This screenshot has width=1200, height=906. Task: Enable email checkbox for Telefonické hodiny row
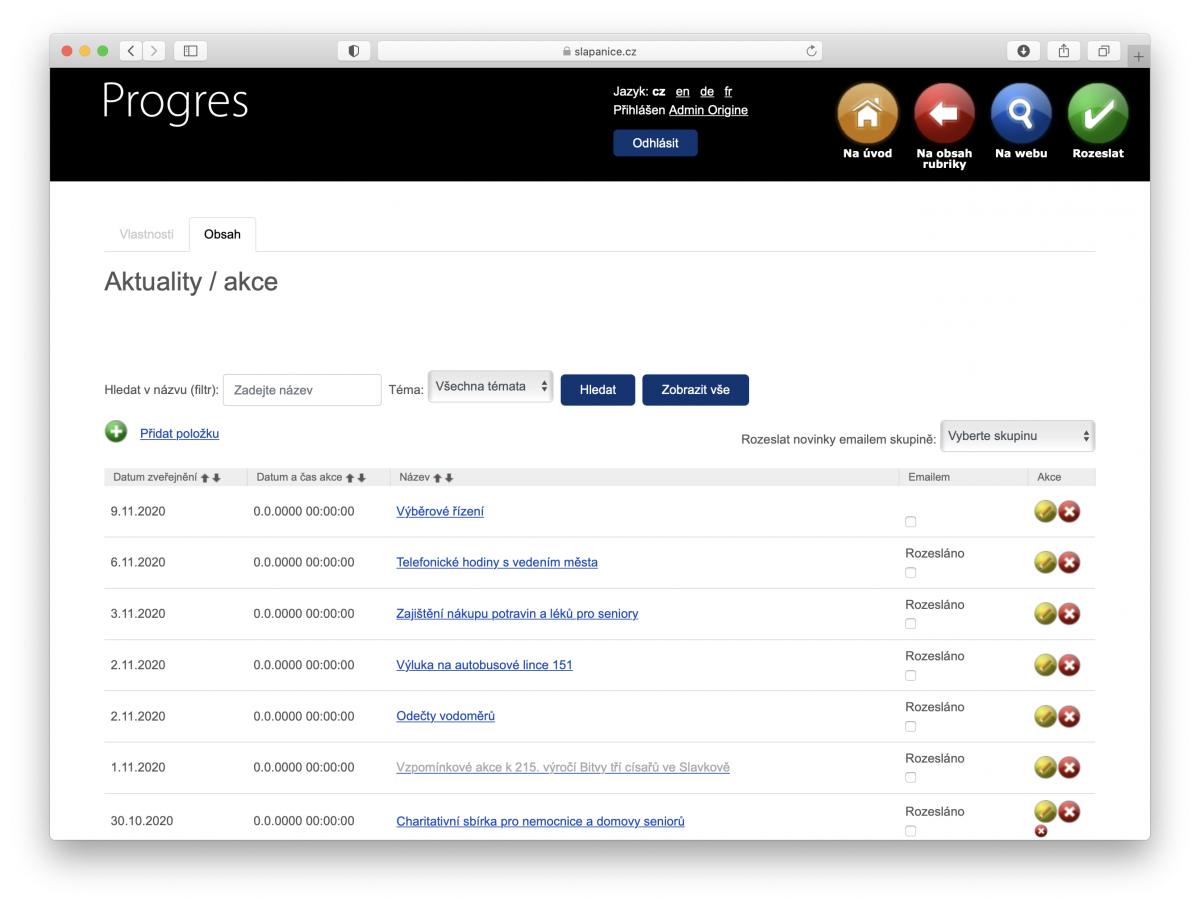(x=910, y=573)
